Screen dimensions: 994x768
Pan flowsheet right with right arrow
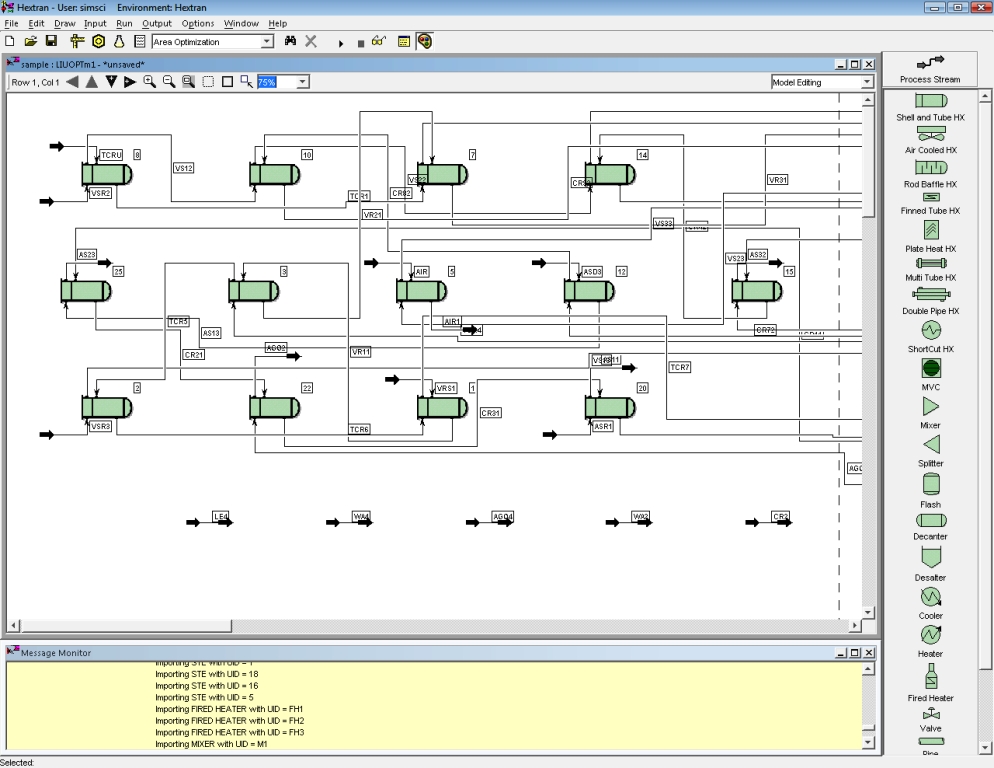point(130,82)
